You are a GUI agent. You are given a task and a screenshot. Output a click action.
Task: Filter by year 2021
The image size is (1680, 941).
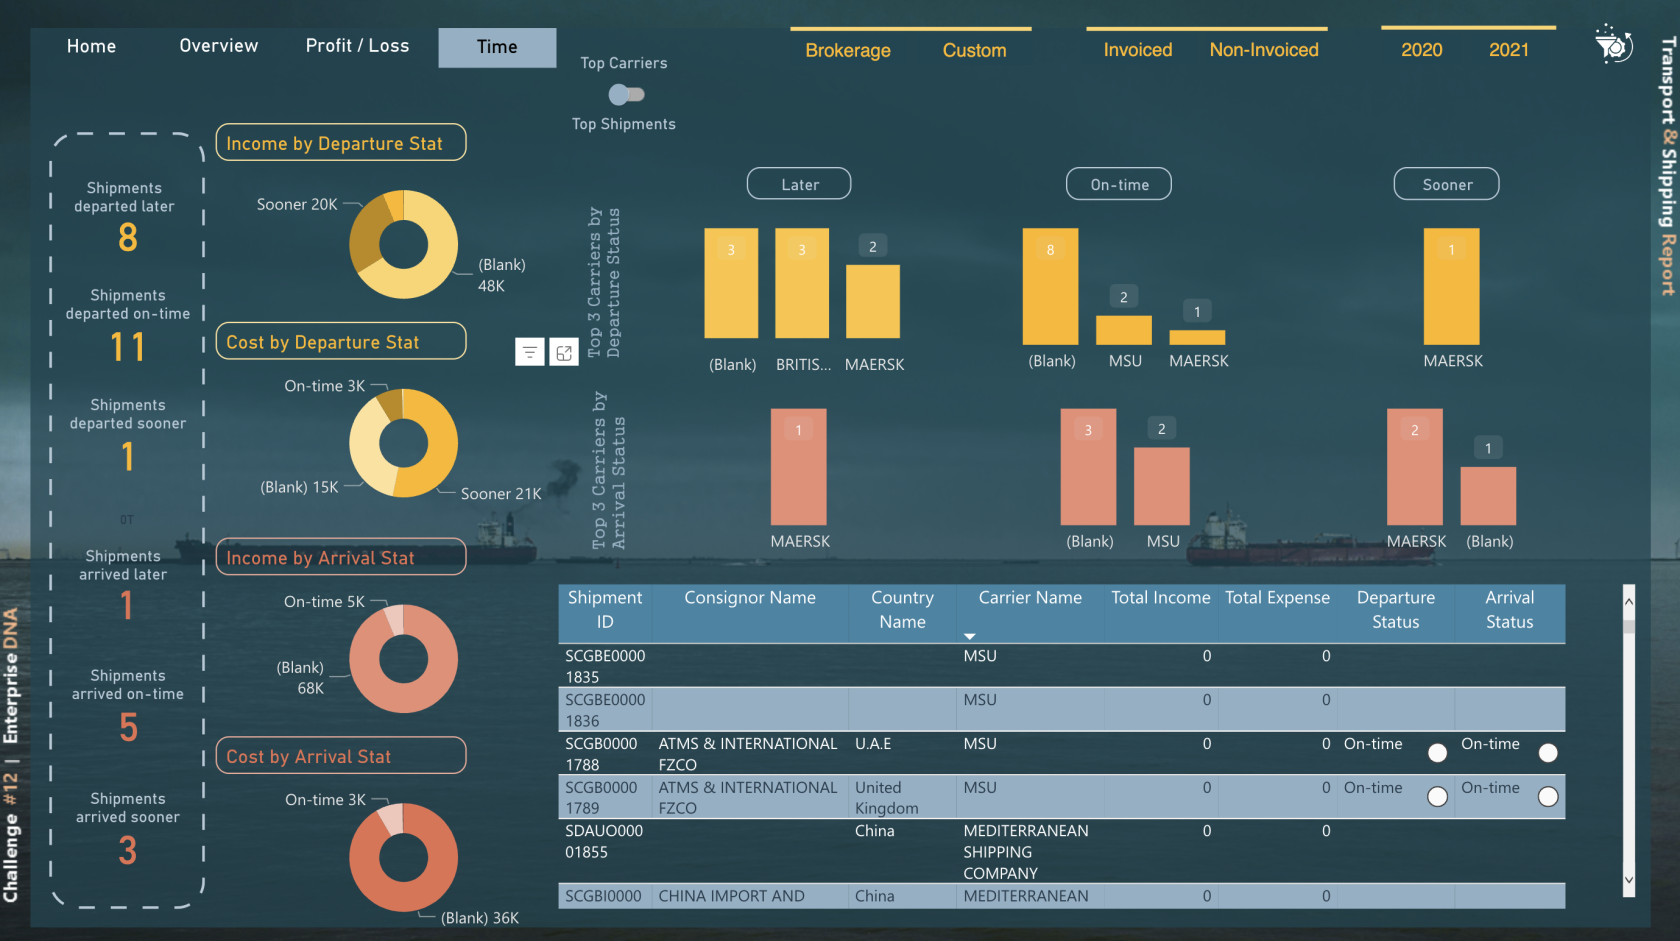pos(1508,50)
